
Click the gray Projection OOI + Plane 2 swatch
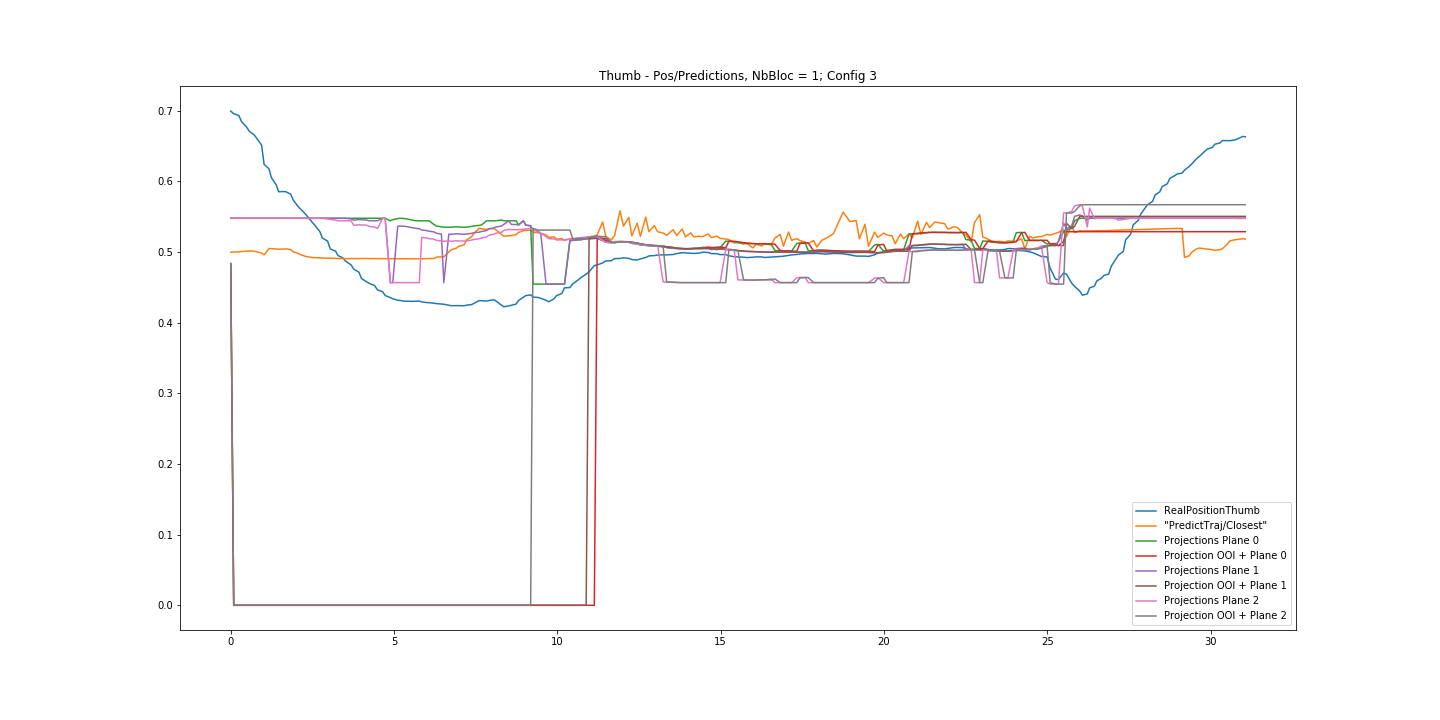click(1147, 616)
